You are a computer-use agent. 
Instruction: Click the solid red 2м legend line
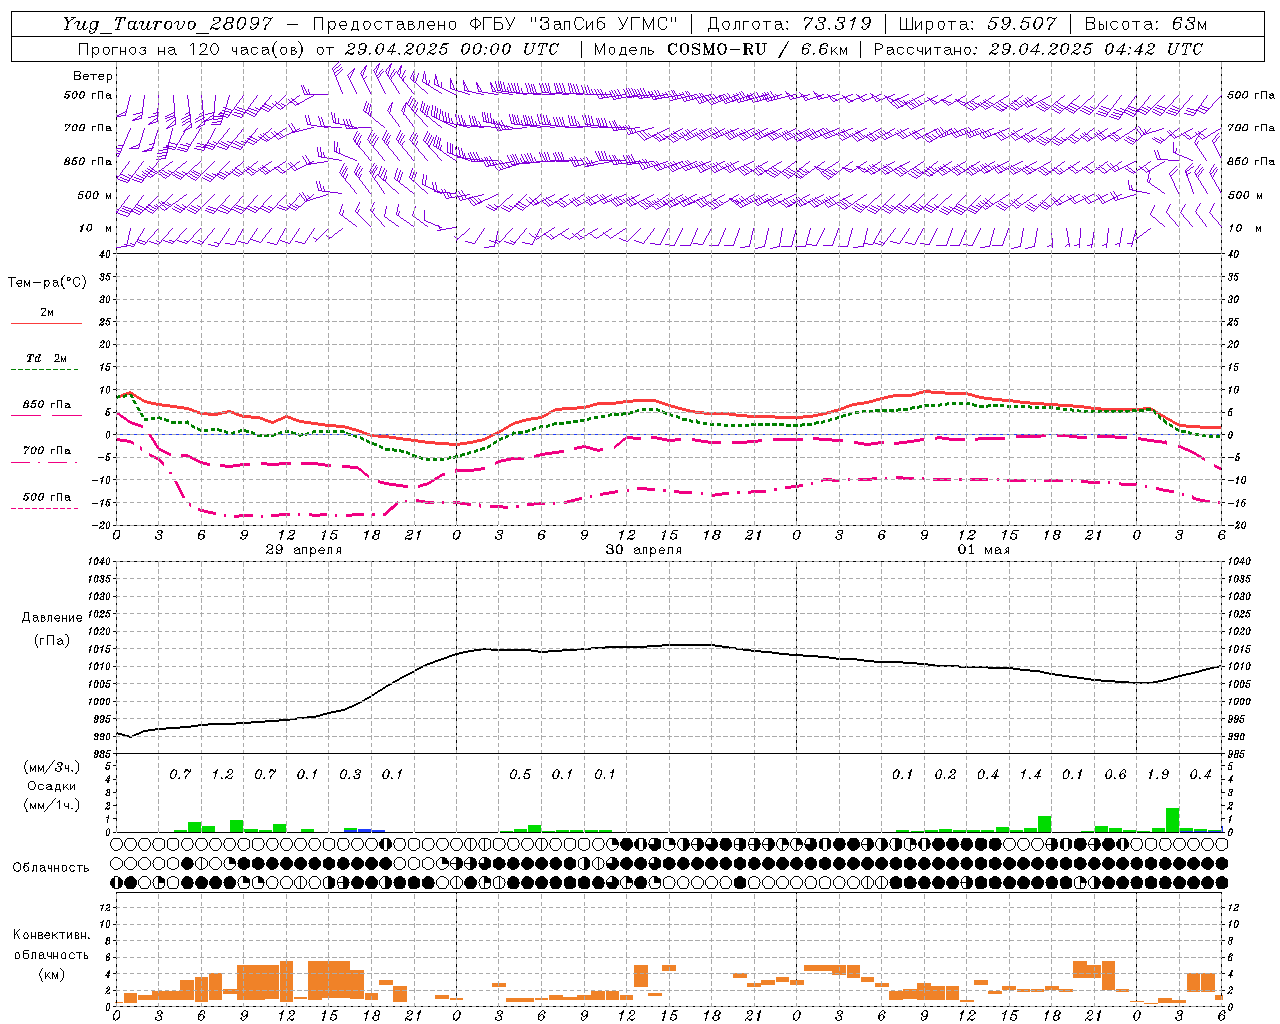(46, 324)
